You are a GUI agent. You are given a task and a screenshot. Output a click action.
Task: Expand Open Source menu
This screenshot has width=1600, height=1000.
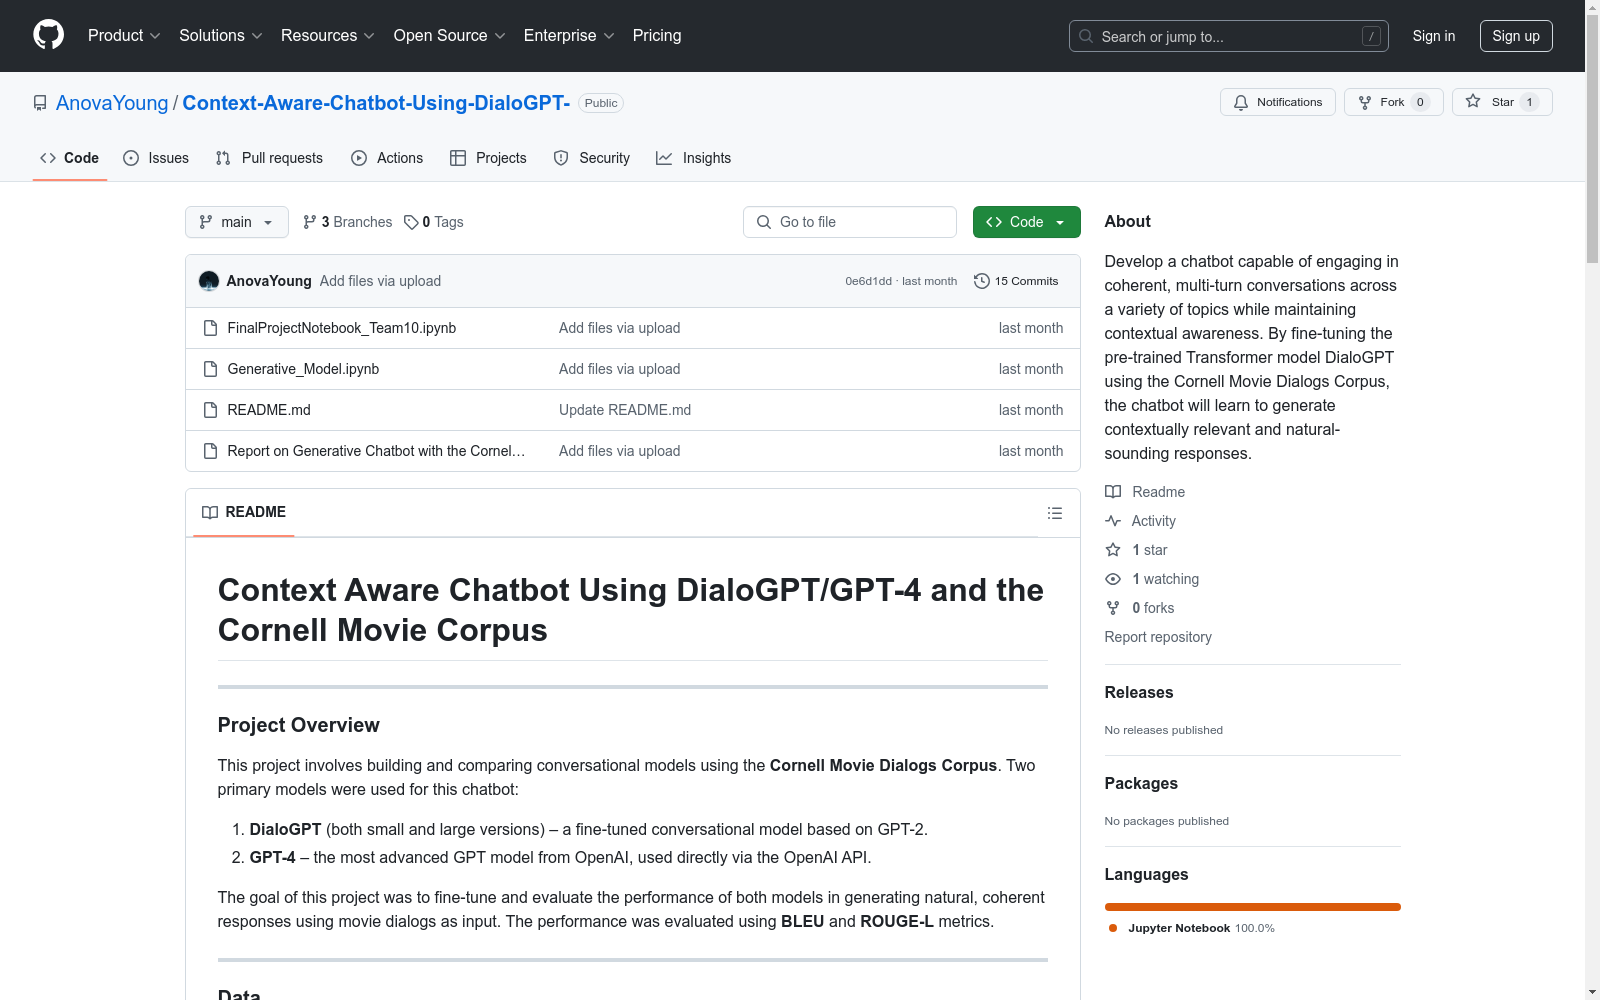[450, 35]
